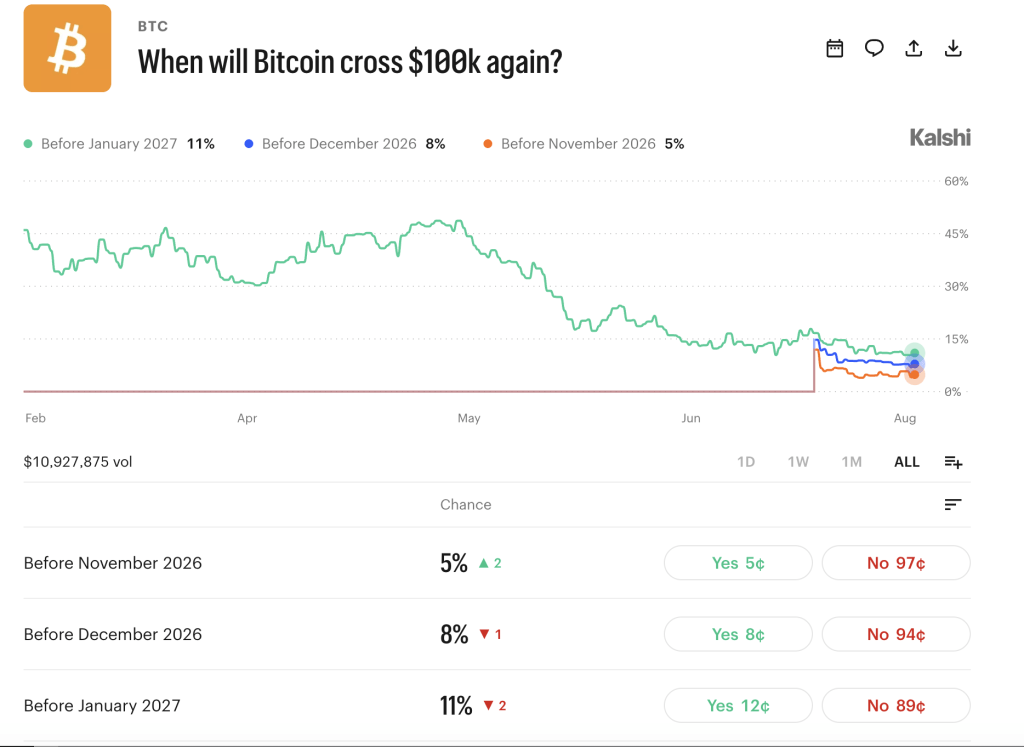The width and height of the screenshot is (1024, 747).
Task: Open the calendar icon
Action: 835,48
